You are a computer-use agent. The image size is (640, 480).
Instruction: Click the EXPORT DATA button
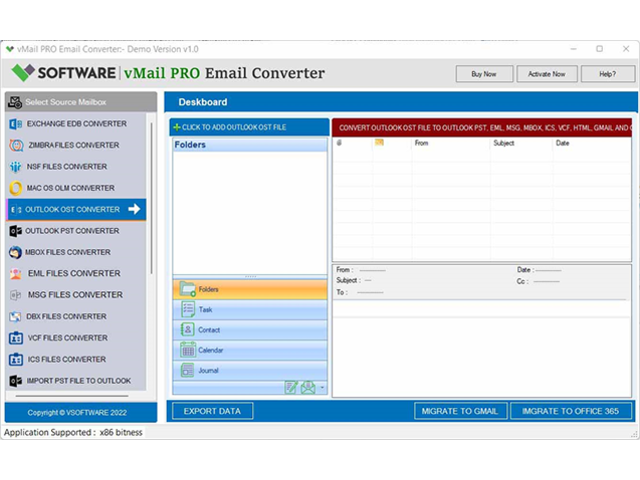[x=212, y=411]
